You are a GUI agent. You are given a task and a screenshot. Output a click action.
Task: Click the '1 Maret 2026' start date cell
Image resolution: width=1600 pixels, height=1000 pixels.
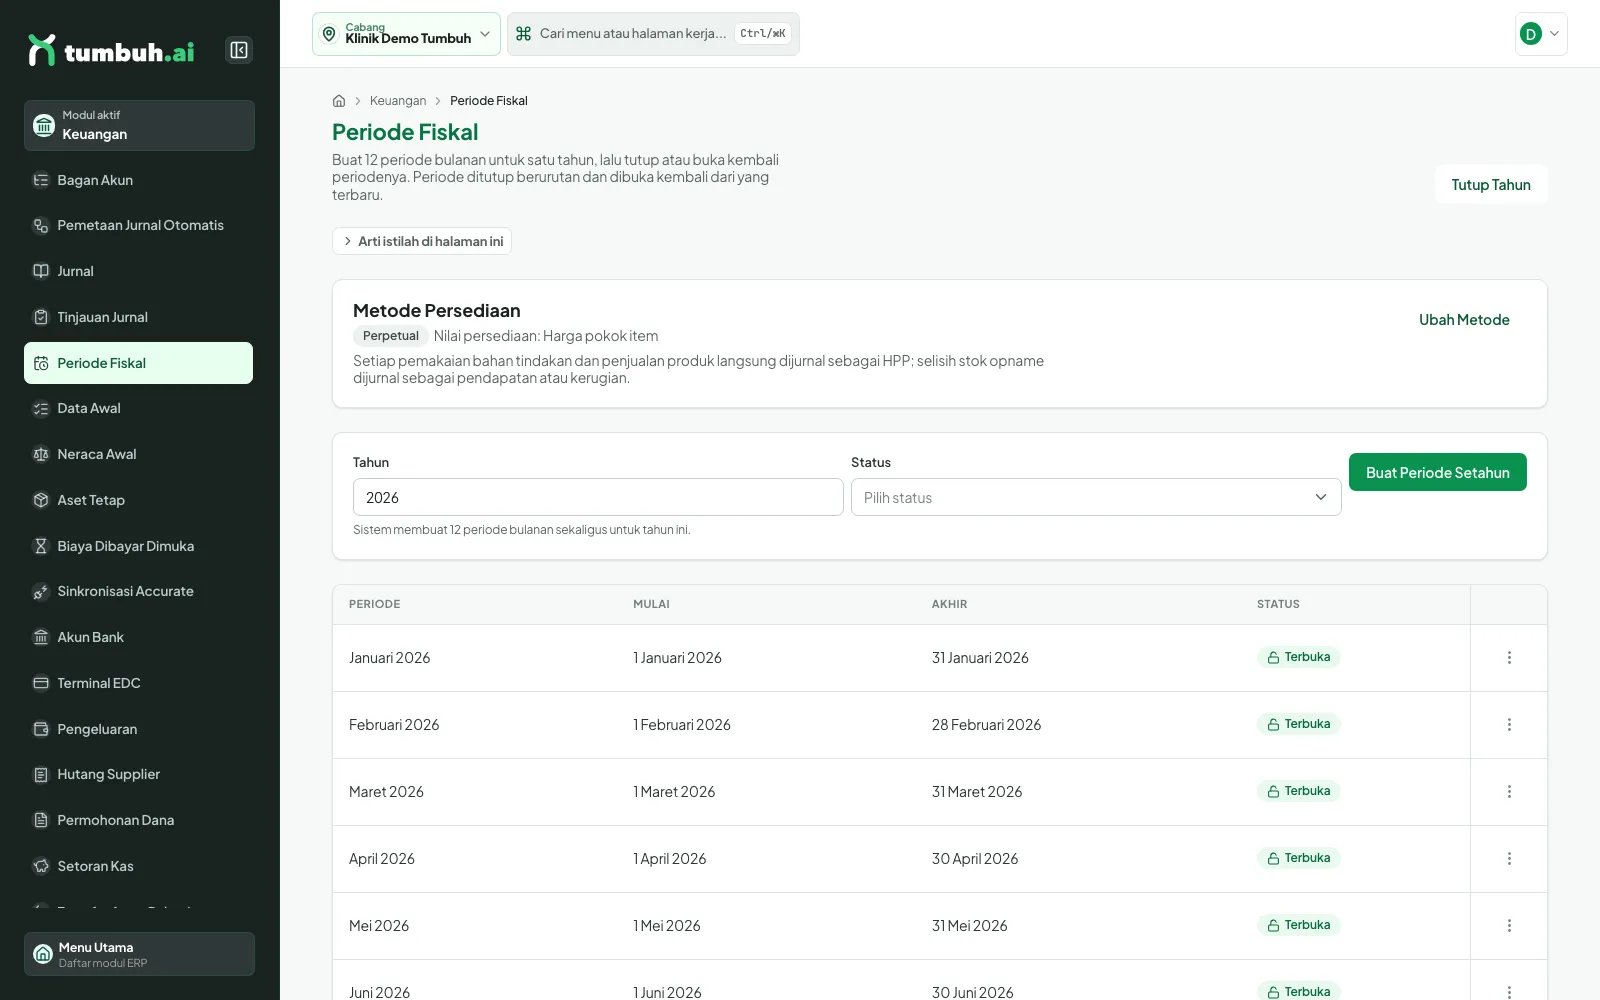coord(674,792)
